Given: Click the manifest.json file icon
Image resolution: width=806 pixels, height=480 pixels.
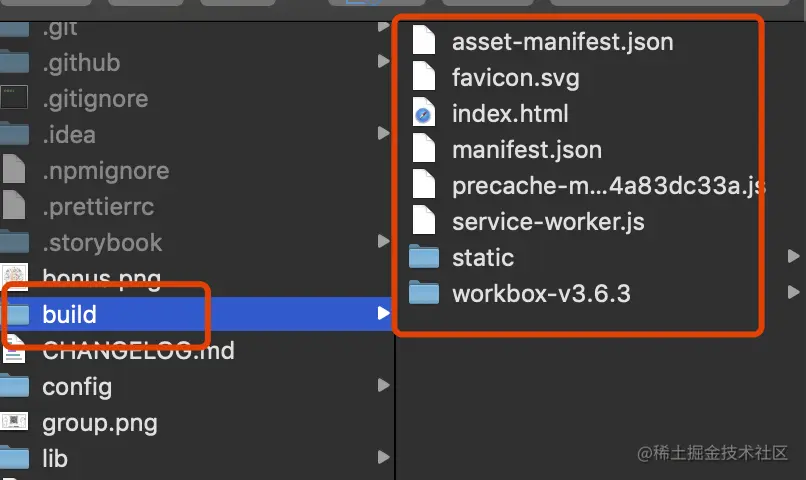Looking at the screenshot, I should tap(424, 148).
